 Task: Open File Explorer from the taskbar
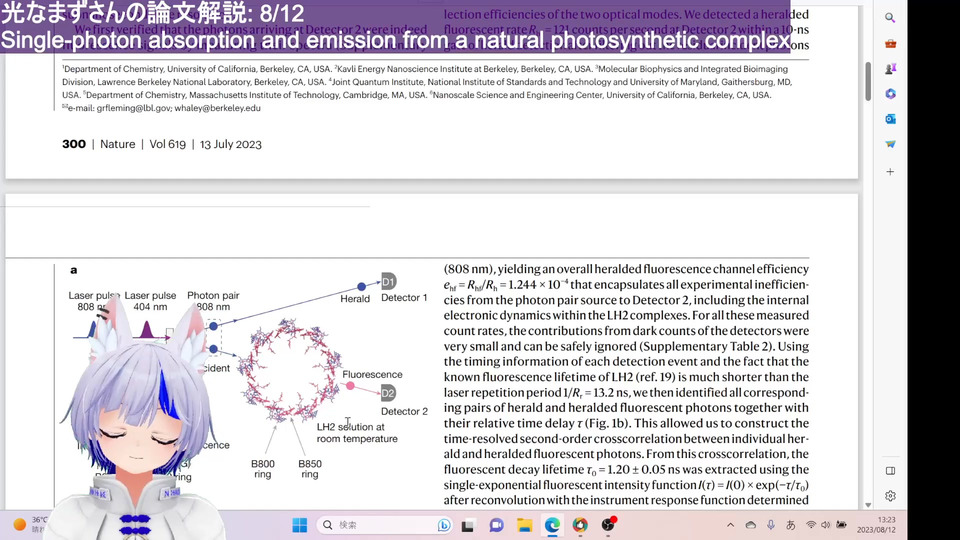(x=524, y=525)
